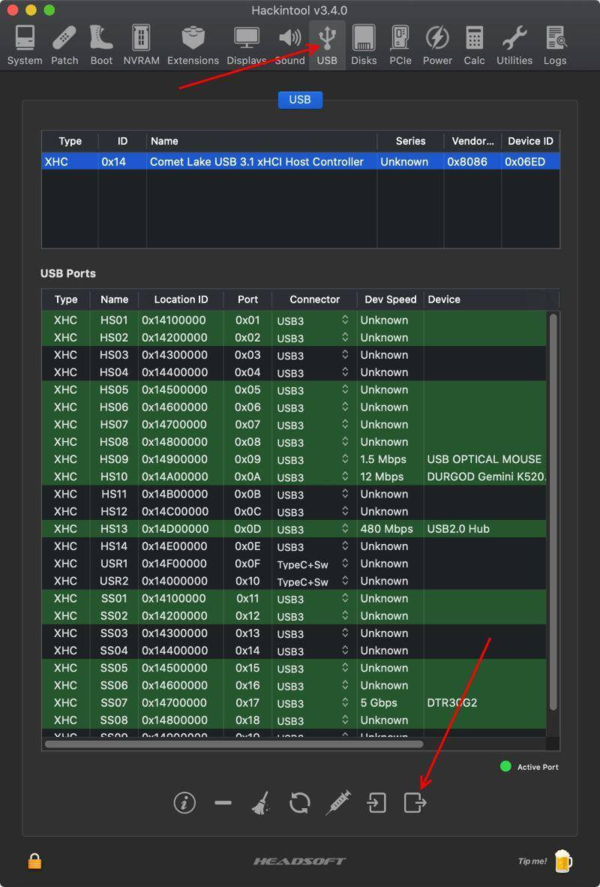Select the blue USB tab button
The width and height of the screenshot is (600, 887).
(x=299, y=100)
